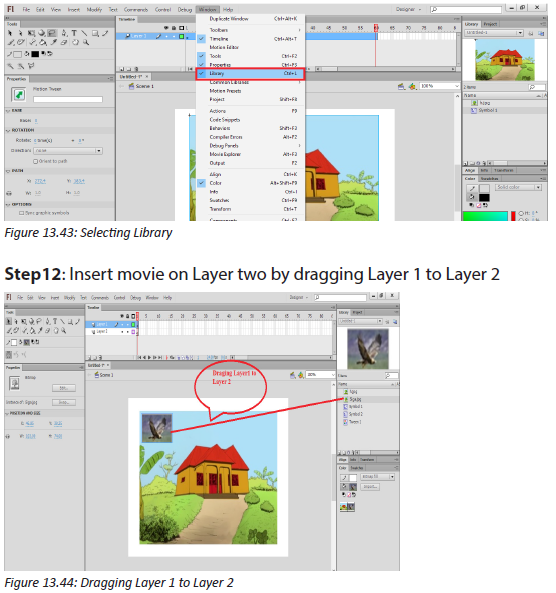556x593 pixels.
Task: Select the Text tool in upper Flash window
Action: (74, 33)
